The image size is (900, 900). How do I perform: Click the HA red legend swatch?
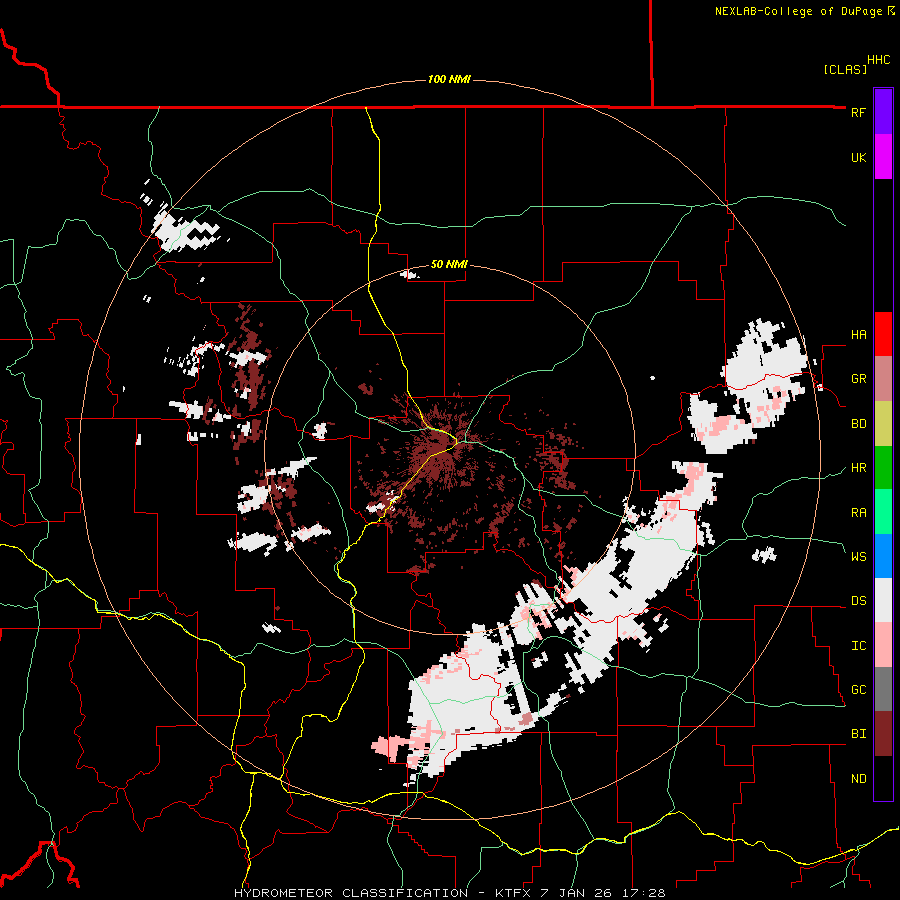coord(883,334)
